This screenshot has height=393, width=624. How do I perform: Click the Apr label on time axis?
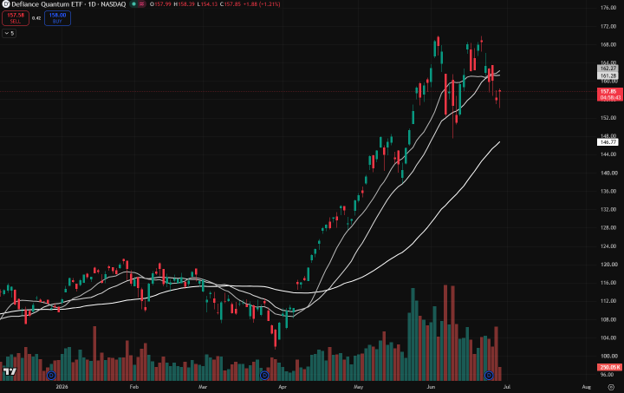[282, 387]
